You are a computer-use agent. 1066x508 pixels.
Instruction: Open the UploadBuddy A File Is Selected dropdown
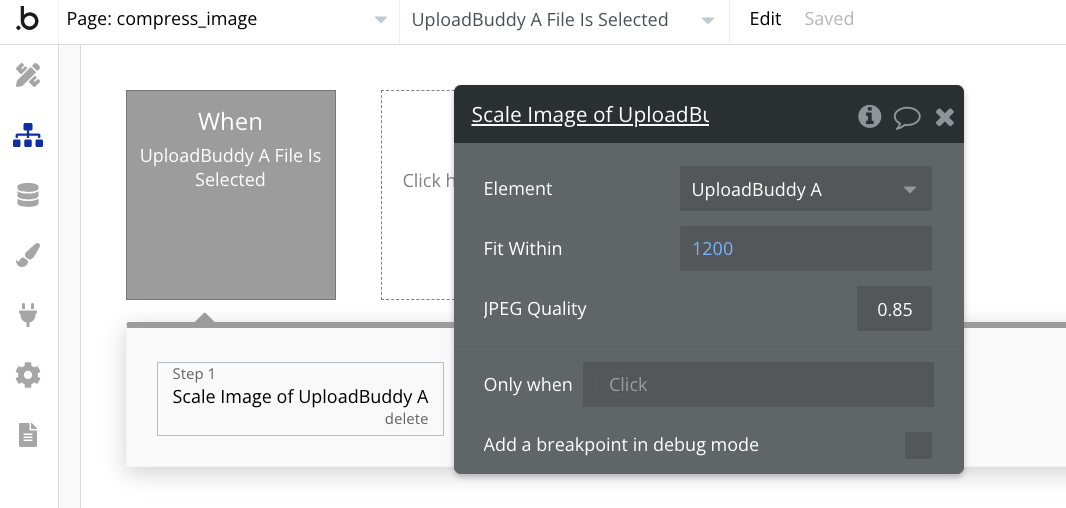click(x=564, y=20)
